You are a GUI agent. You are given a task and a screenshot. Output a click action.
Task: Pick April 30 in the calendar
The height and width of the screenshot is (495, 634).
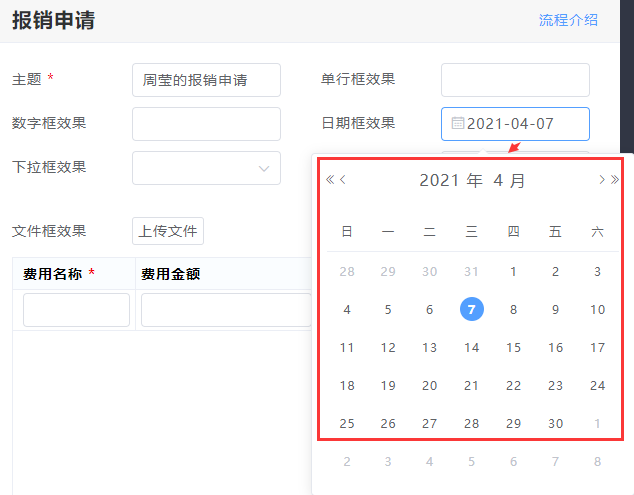(555, 424)
